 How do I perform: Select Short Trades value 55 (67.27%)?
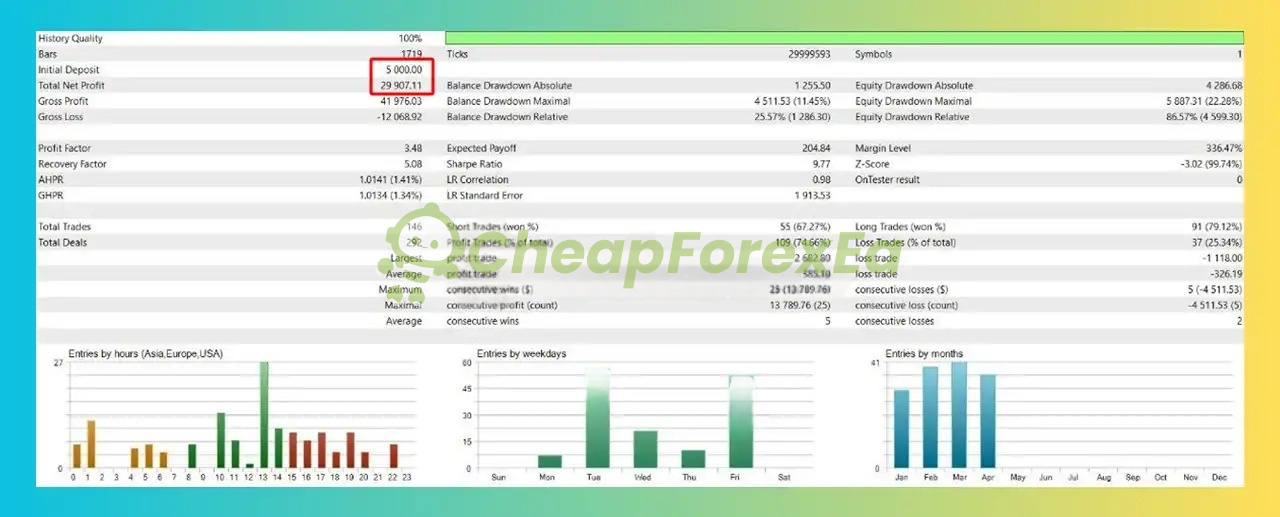pyautogui.click(x=803, y=227)
